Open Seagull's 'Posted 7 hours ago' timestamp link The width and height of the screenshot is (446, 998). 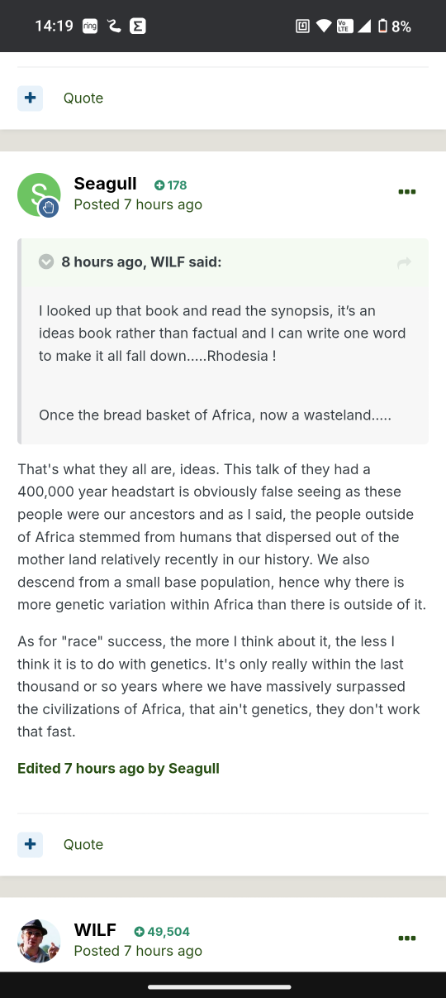click(138, 204)
